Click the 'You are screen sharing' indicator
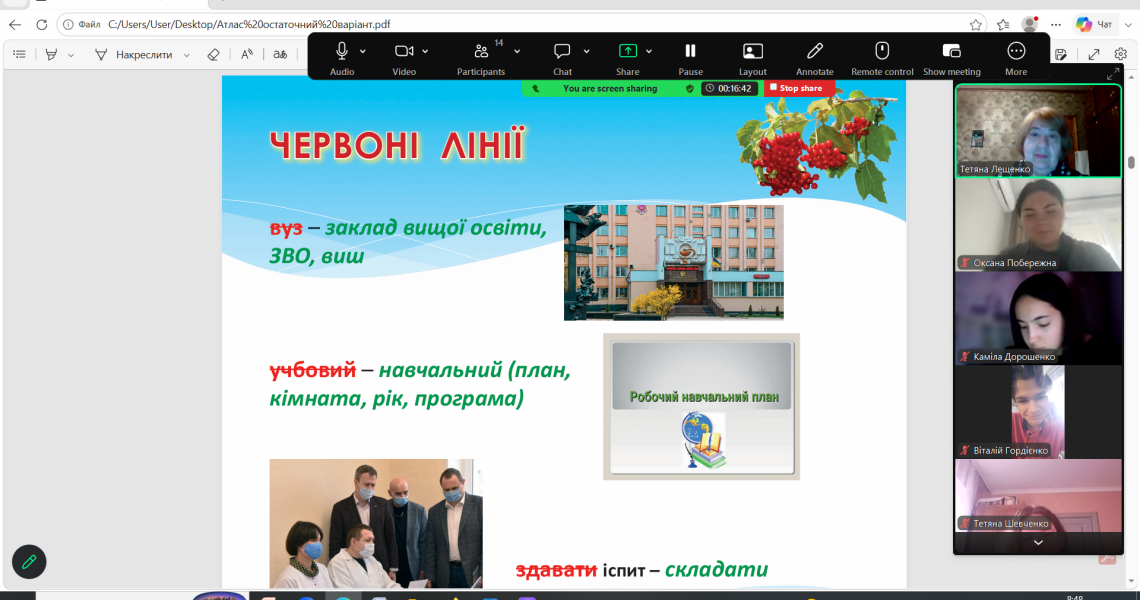 [x=609, y=89]
